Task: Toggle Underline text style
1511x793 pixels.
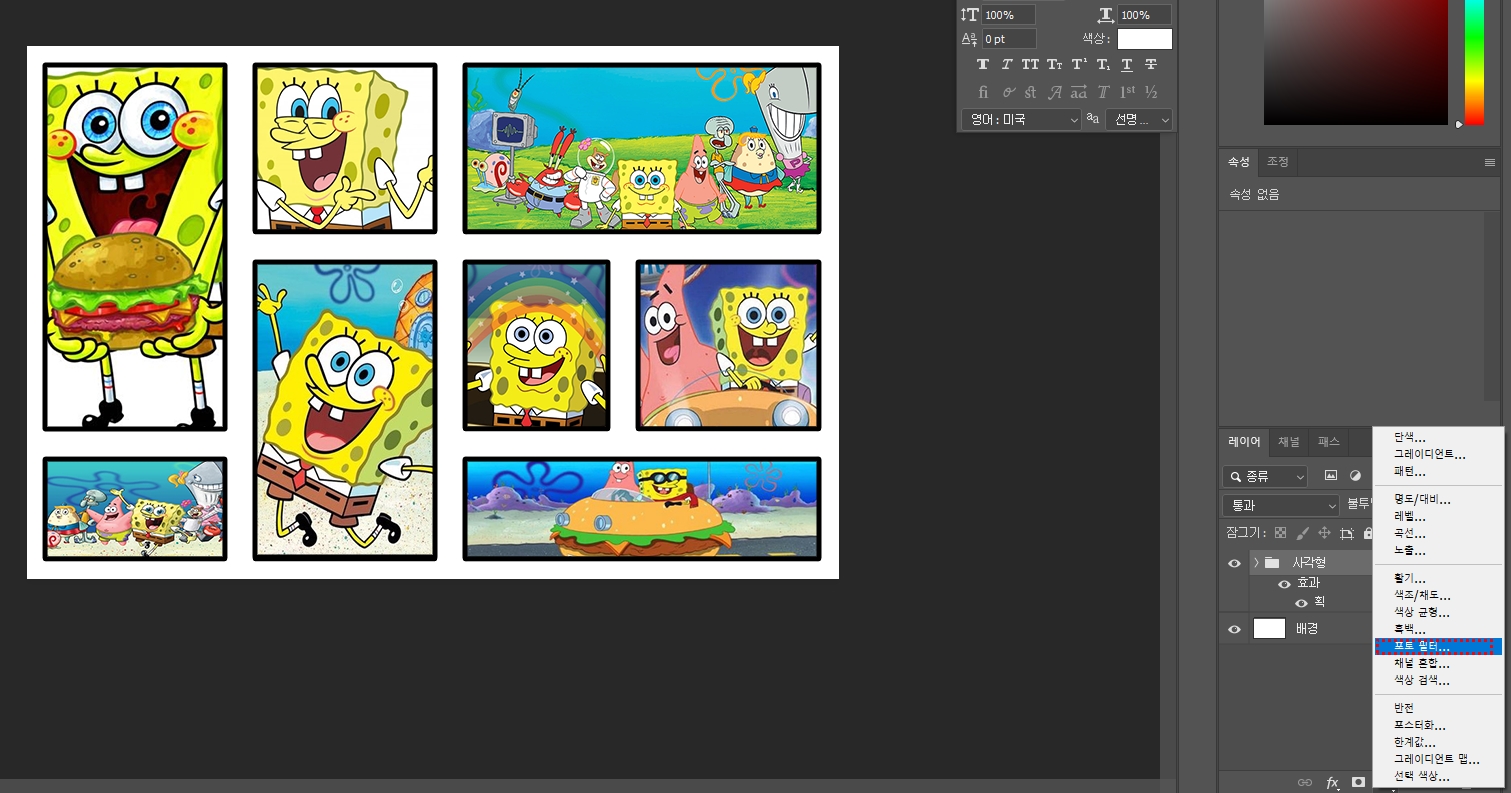Action: coord(1127,65)
